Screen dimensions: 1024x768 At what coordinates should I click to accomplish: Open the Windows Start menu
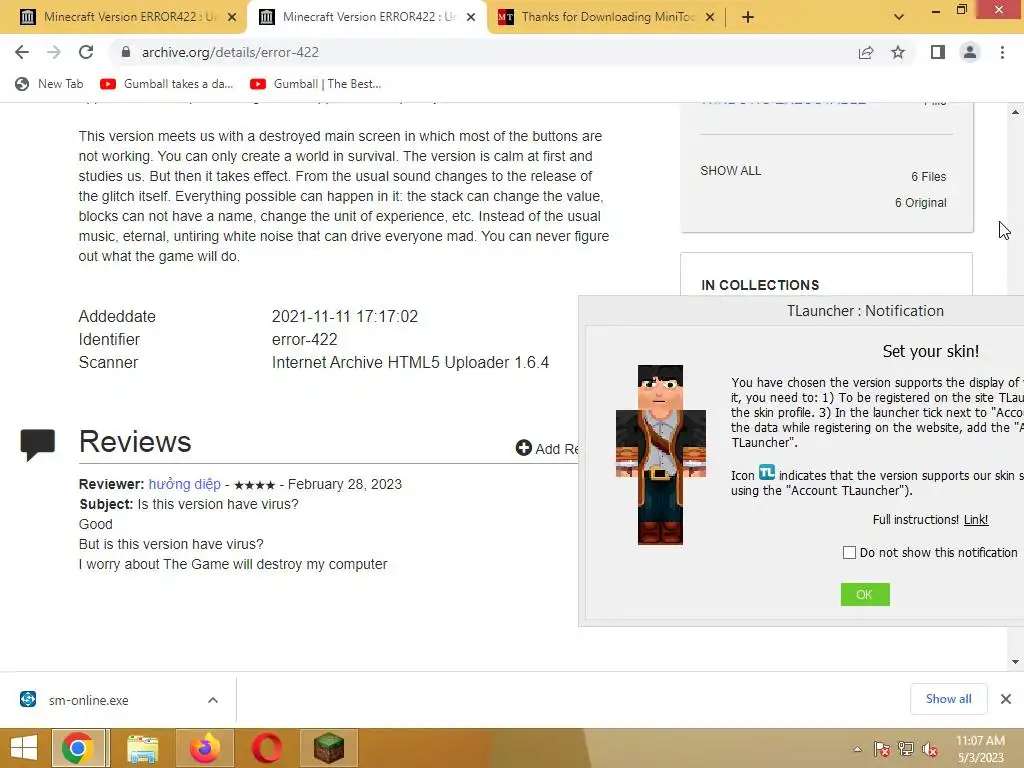pyautogui.click(x=24, y=748)
